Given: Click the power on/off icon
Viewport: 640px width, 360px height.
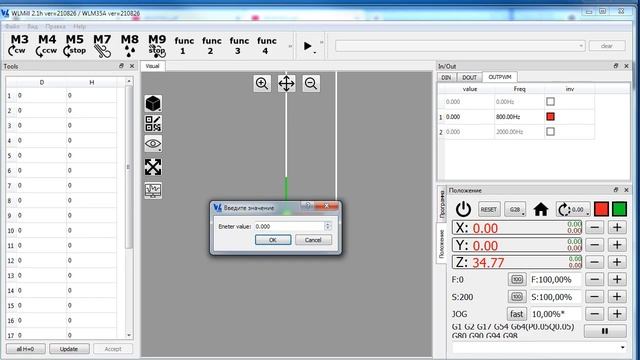Looking at the screenshot, I should (463, 209).
